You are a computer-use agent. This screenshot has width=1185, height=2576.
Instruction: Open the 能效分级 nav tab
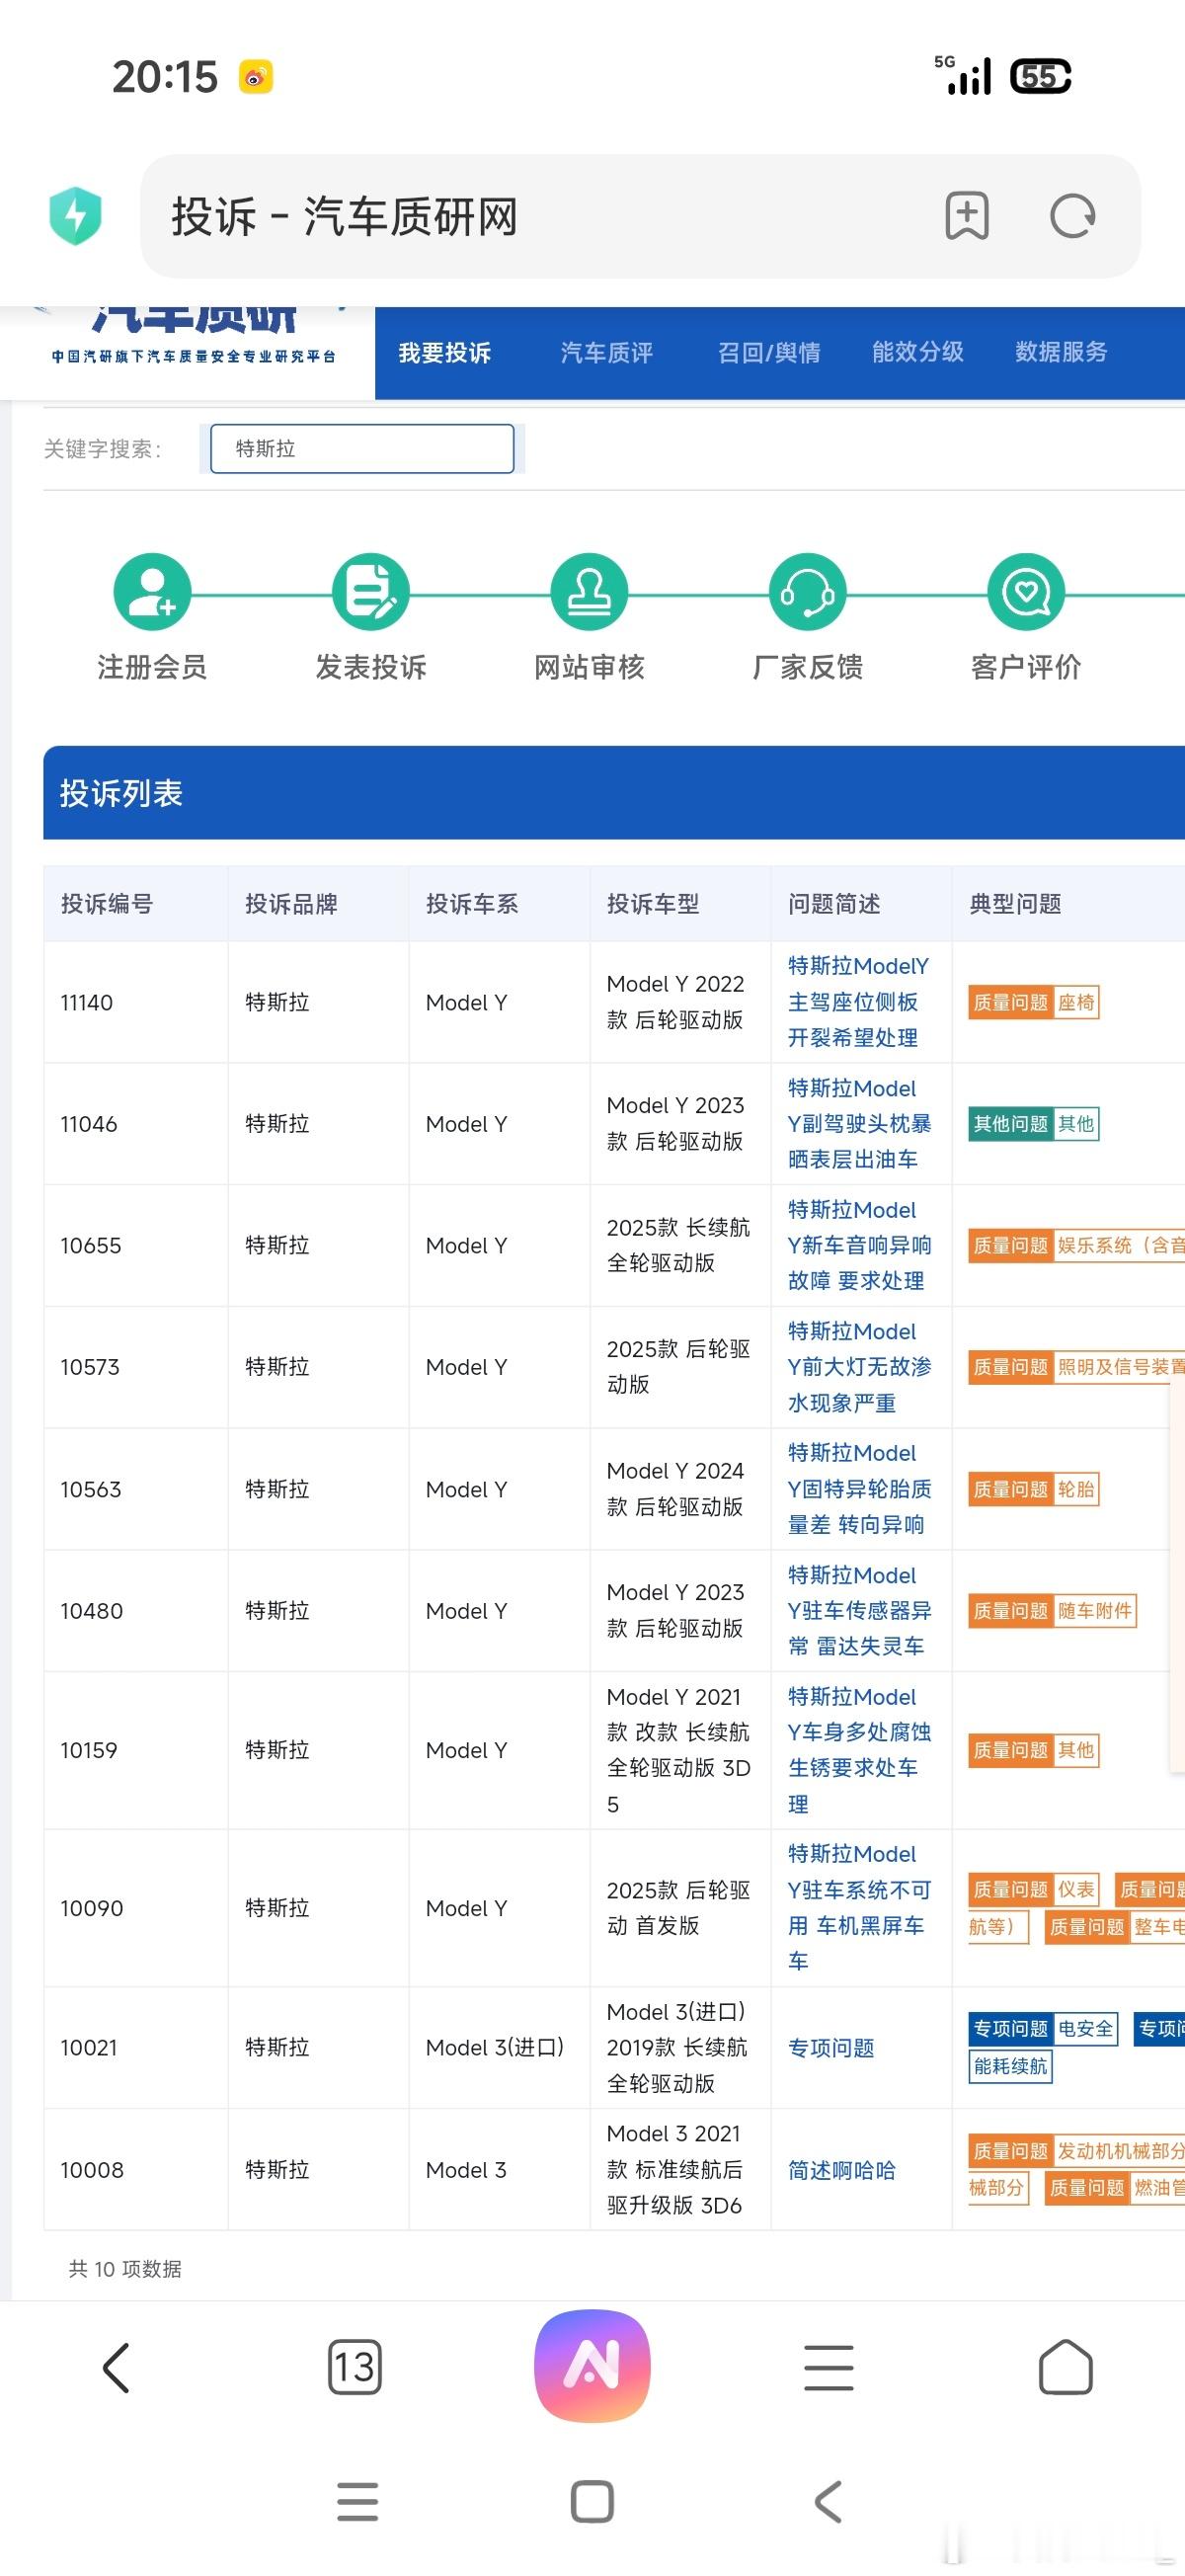click(918, 352)
